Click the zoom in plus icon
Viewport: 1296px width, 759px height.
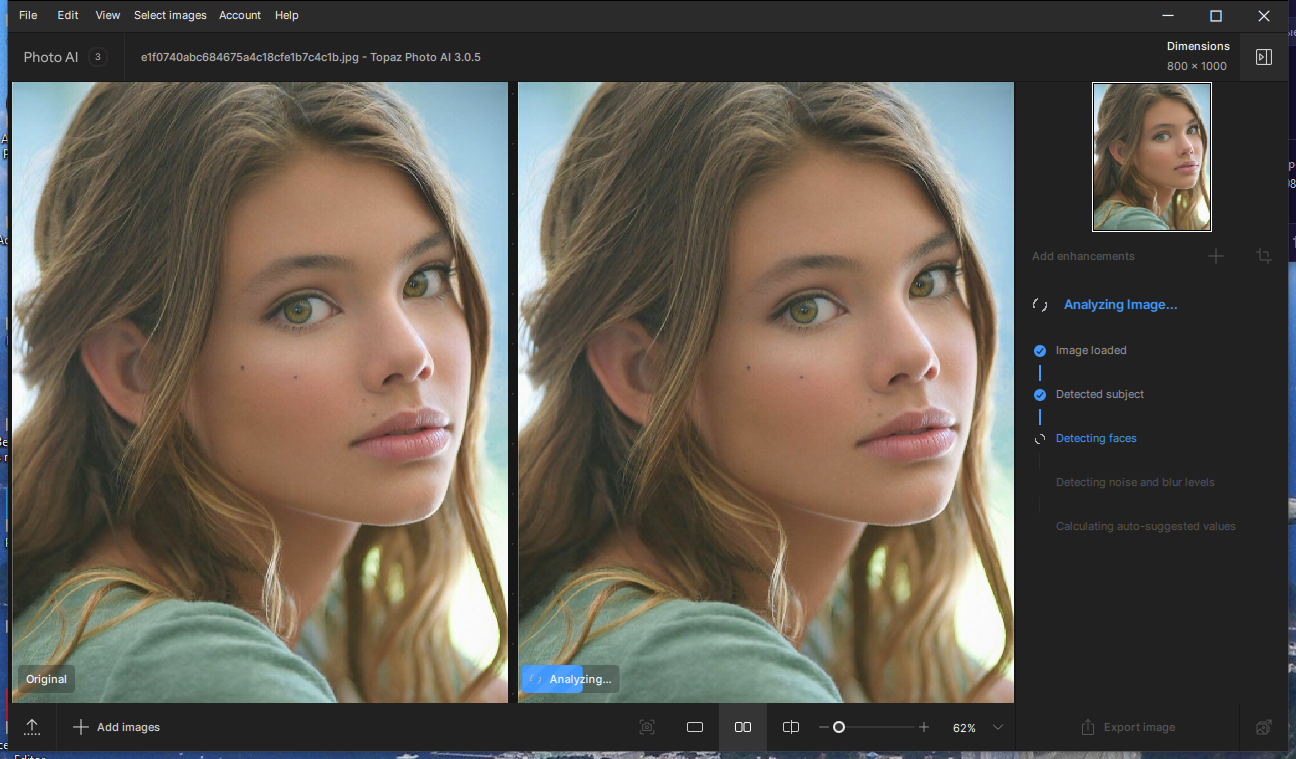pos(924,727)
